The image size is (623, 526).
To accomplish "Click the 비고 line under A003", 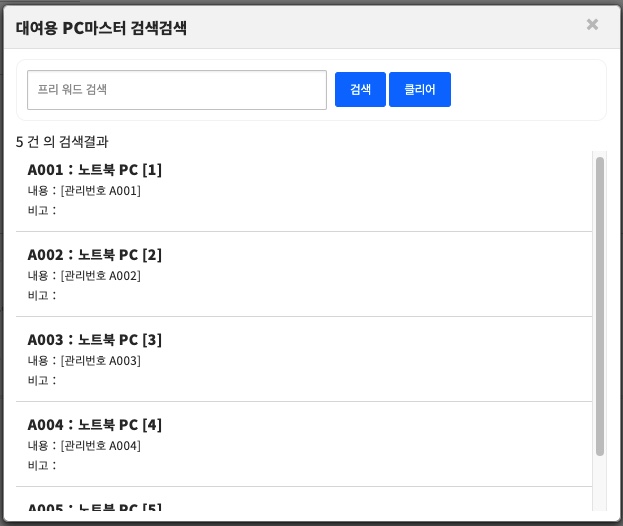I will 42,380.
